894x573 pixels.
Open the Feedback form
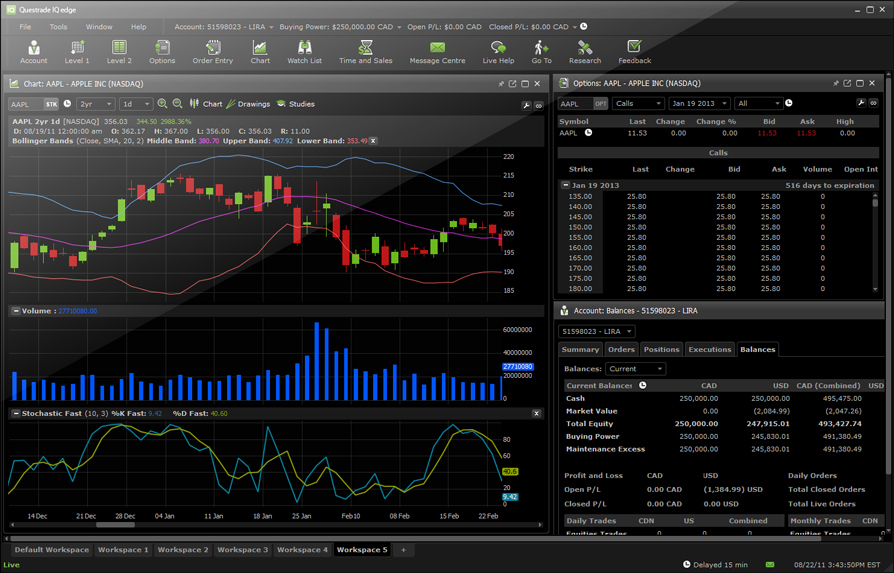click(x=635, y=52)
